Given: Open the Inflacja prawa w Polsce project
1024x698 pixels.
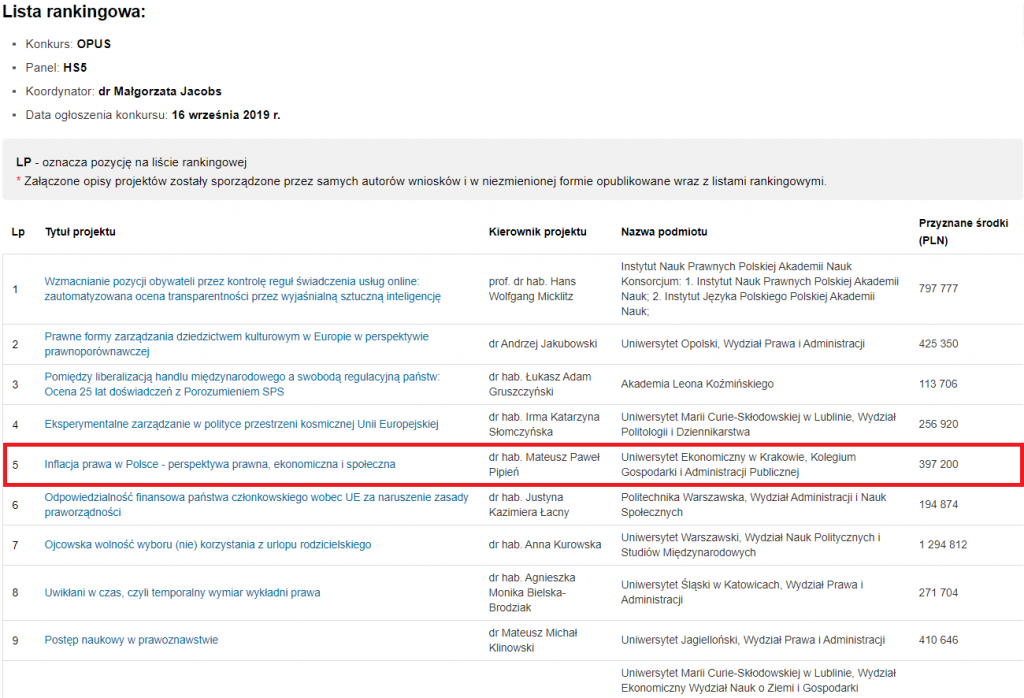Looking at the screenshot, I should coord(220,464).
